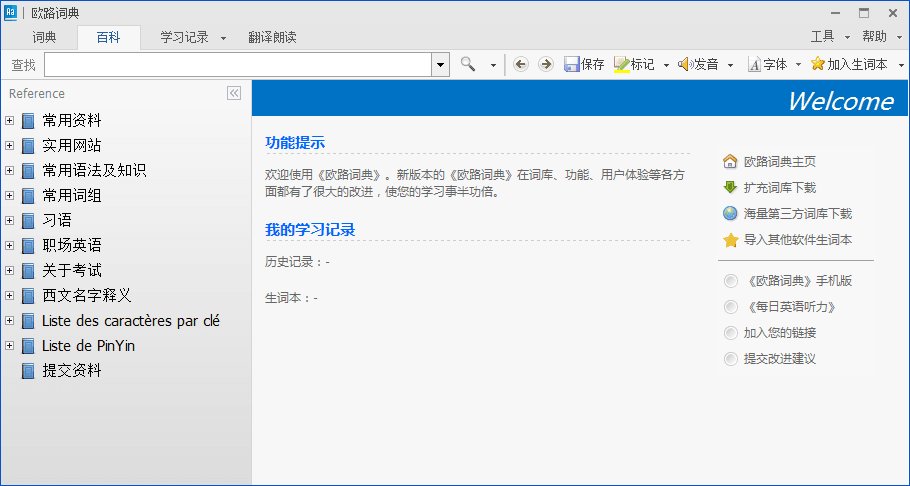910x486 pixels.
Task: Click the forward navigation arrow icon
Action: [545, 64]
